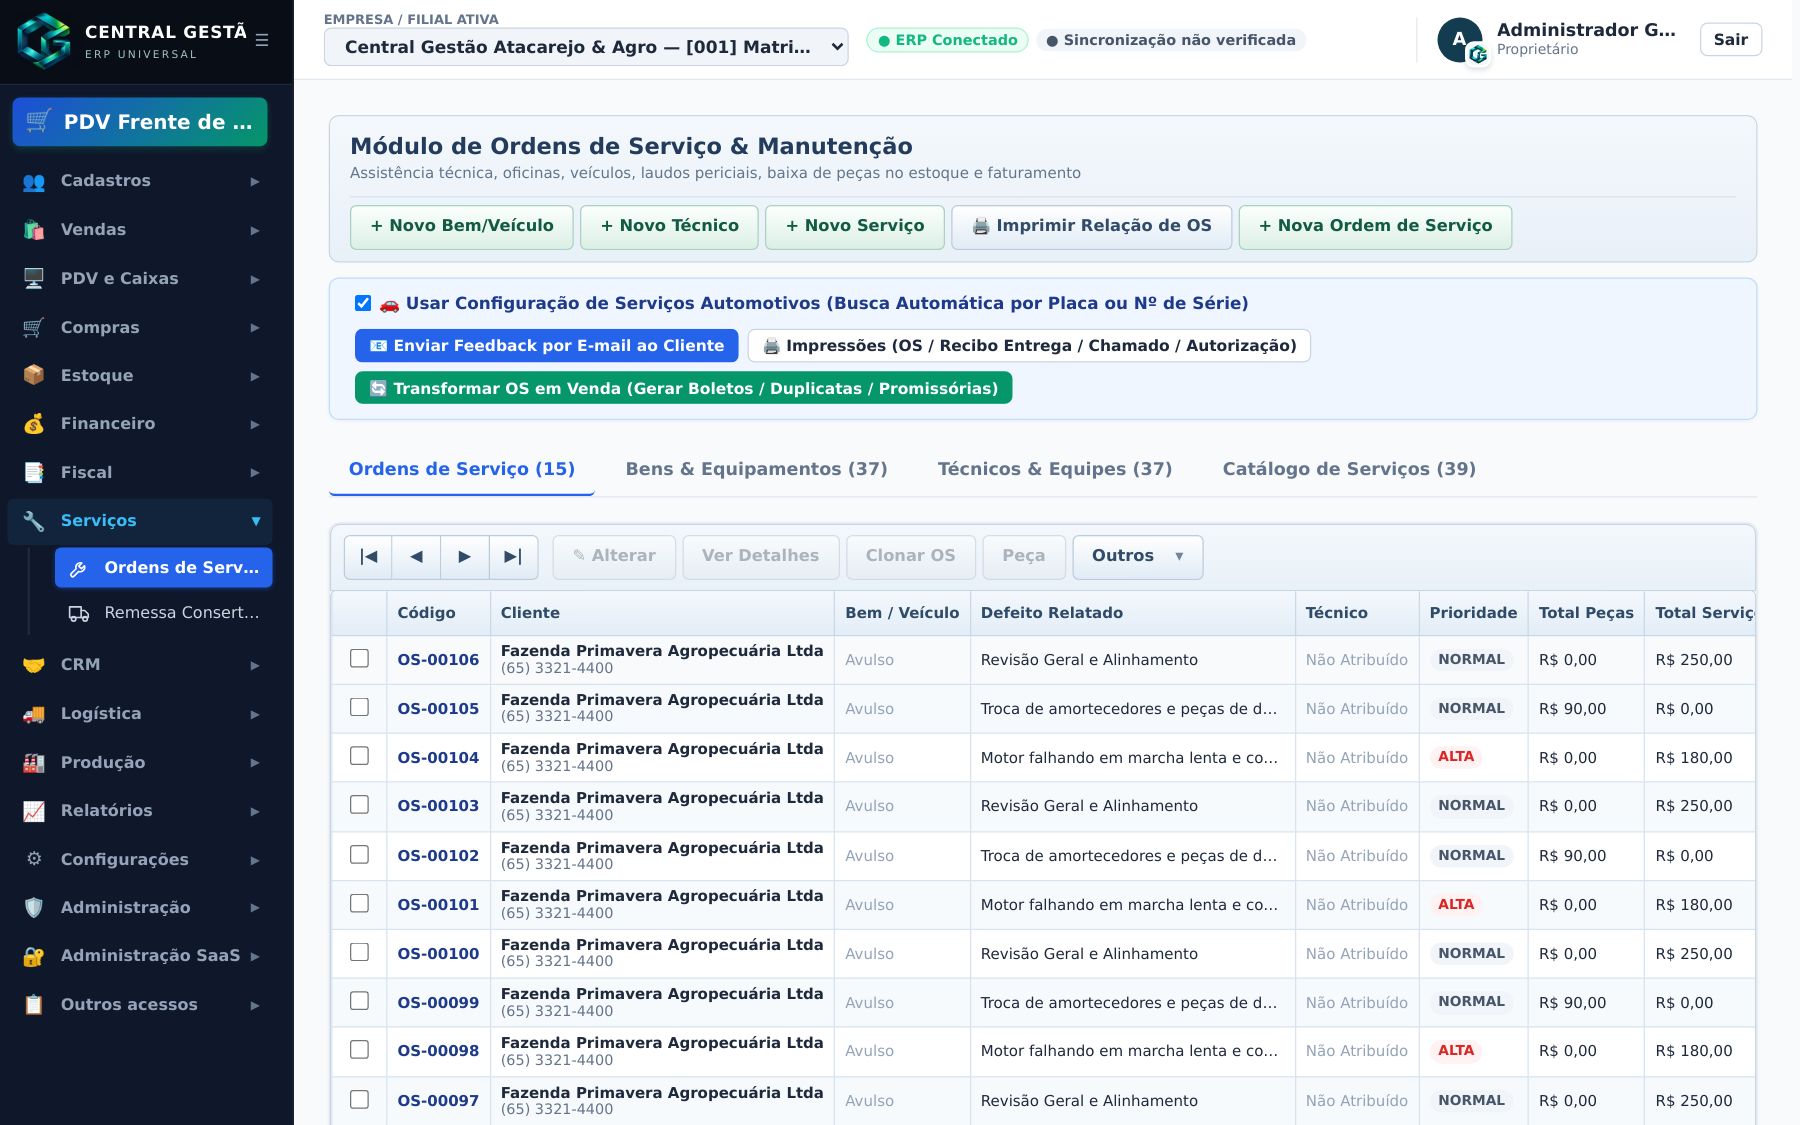The image size is (1800, 1125).
Task: Open PDV Frente de caixa cart button
Action: click(x=140, y=122)
